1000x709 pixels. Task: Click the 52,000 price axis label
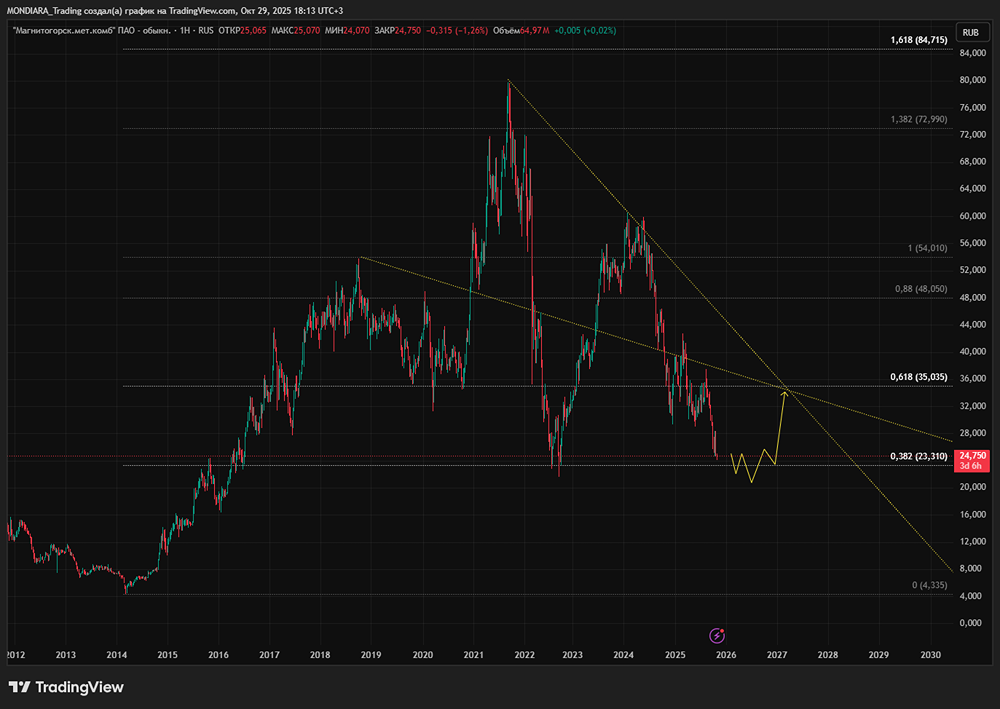[973, 270]
